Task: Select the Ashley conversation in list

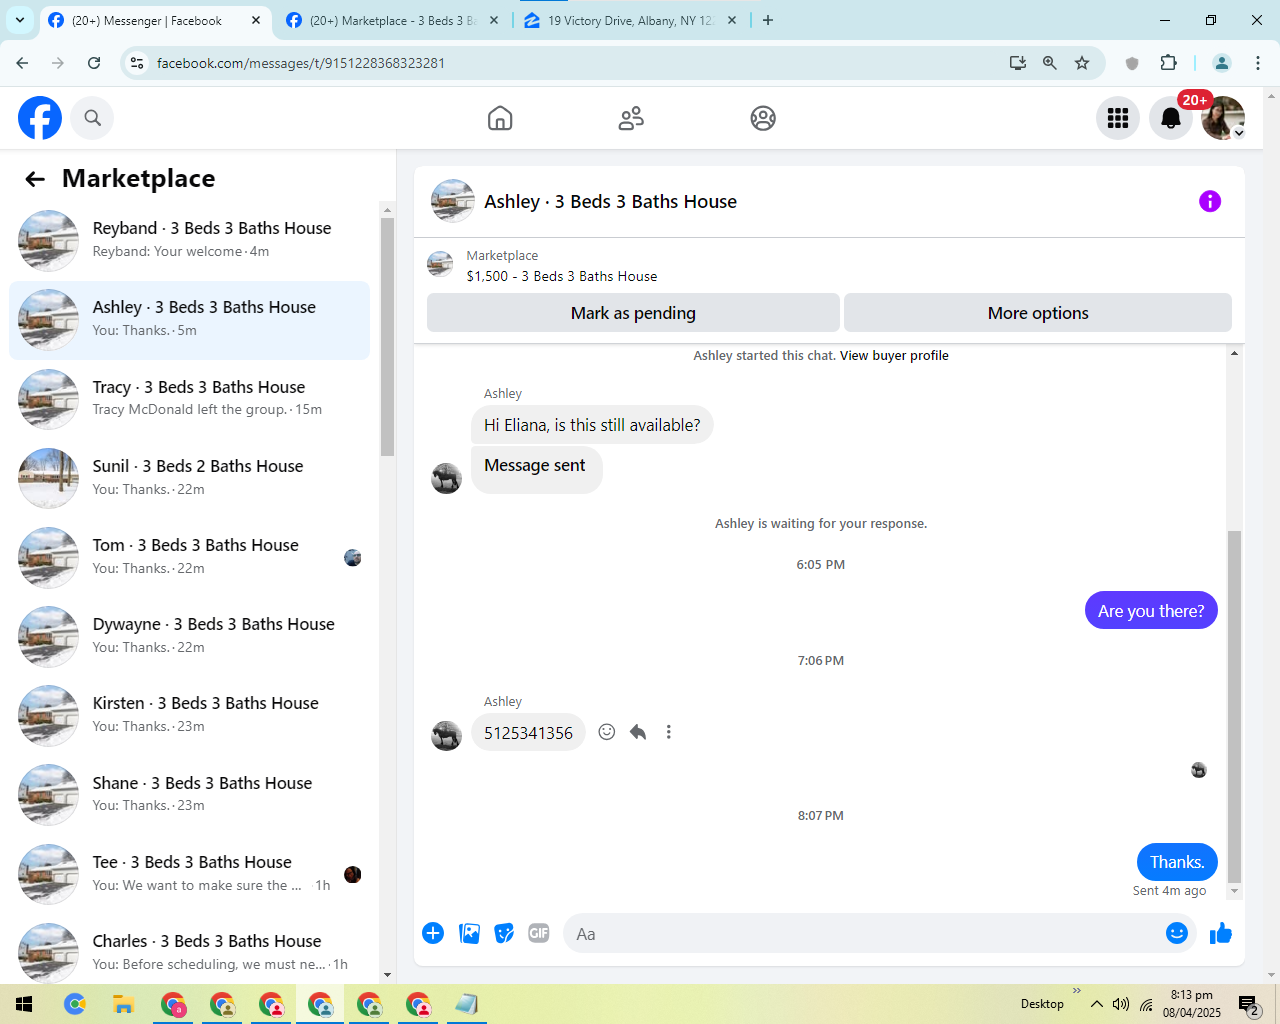Action: click(190, 320)
